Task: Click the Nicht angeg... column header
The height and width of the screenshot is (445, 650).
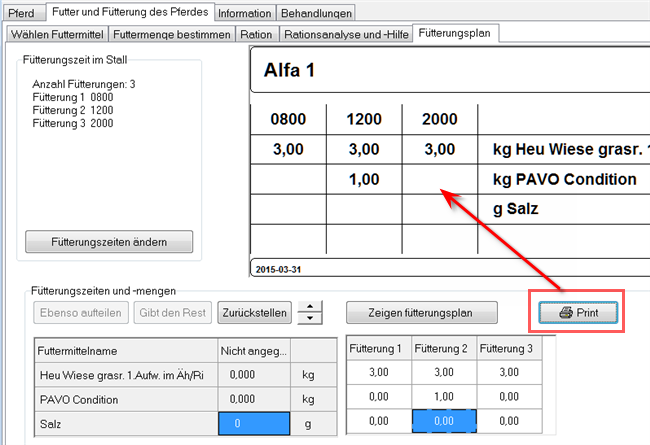Action: tap(254, 351)
